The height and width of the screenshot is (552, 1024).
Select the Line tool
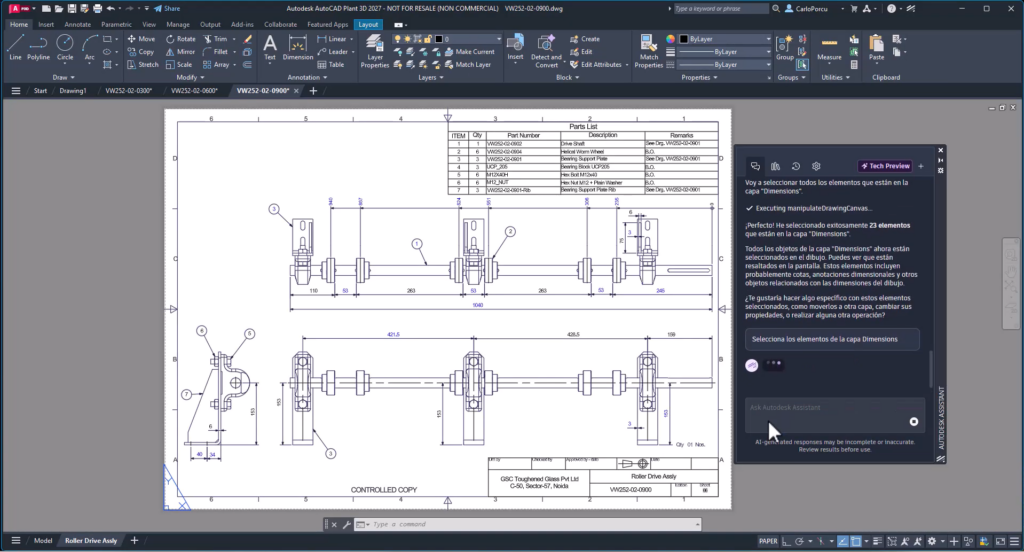click(16, 48)
